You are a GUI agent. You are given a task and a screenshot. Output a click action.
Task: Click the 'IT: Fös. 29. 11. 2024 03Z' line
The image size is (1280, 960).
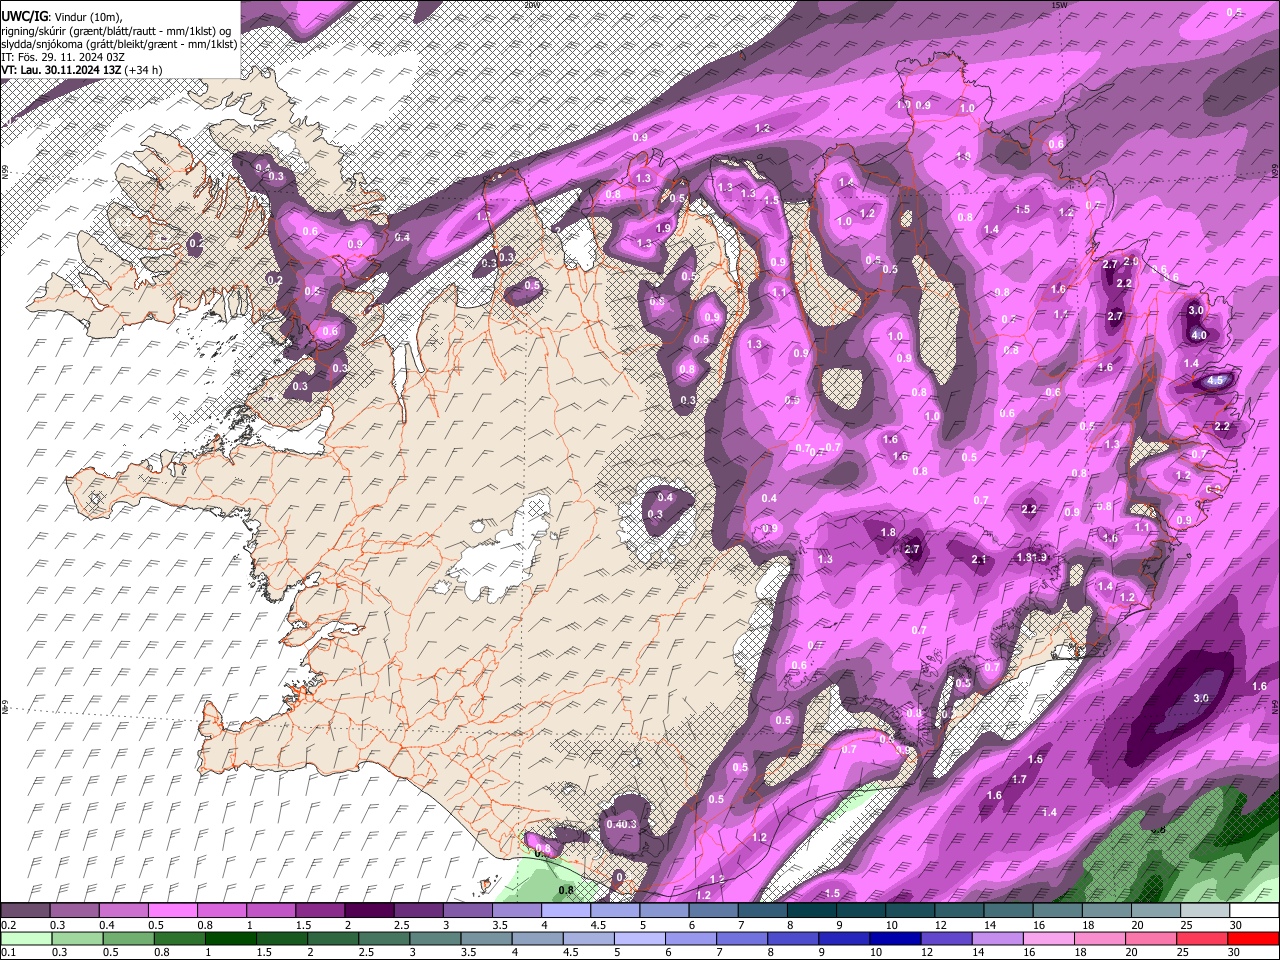pos(63,57)
